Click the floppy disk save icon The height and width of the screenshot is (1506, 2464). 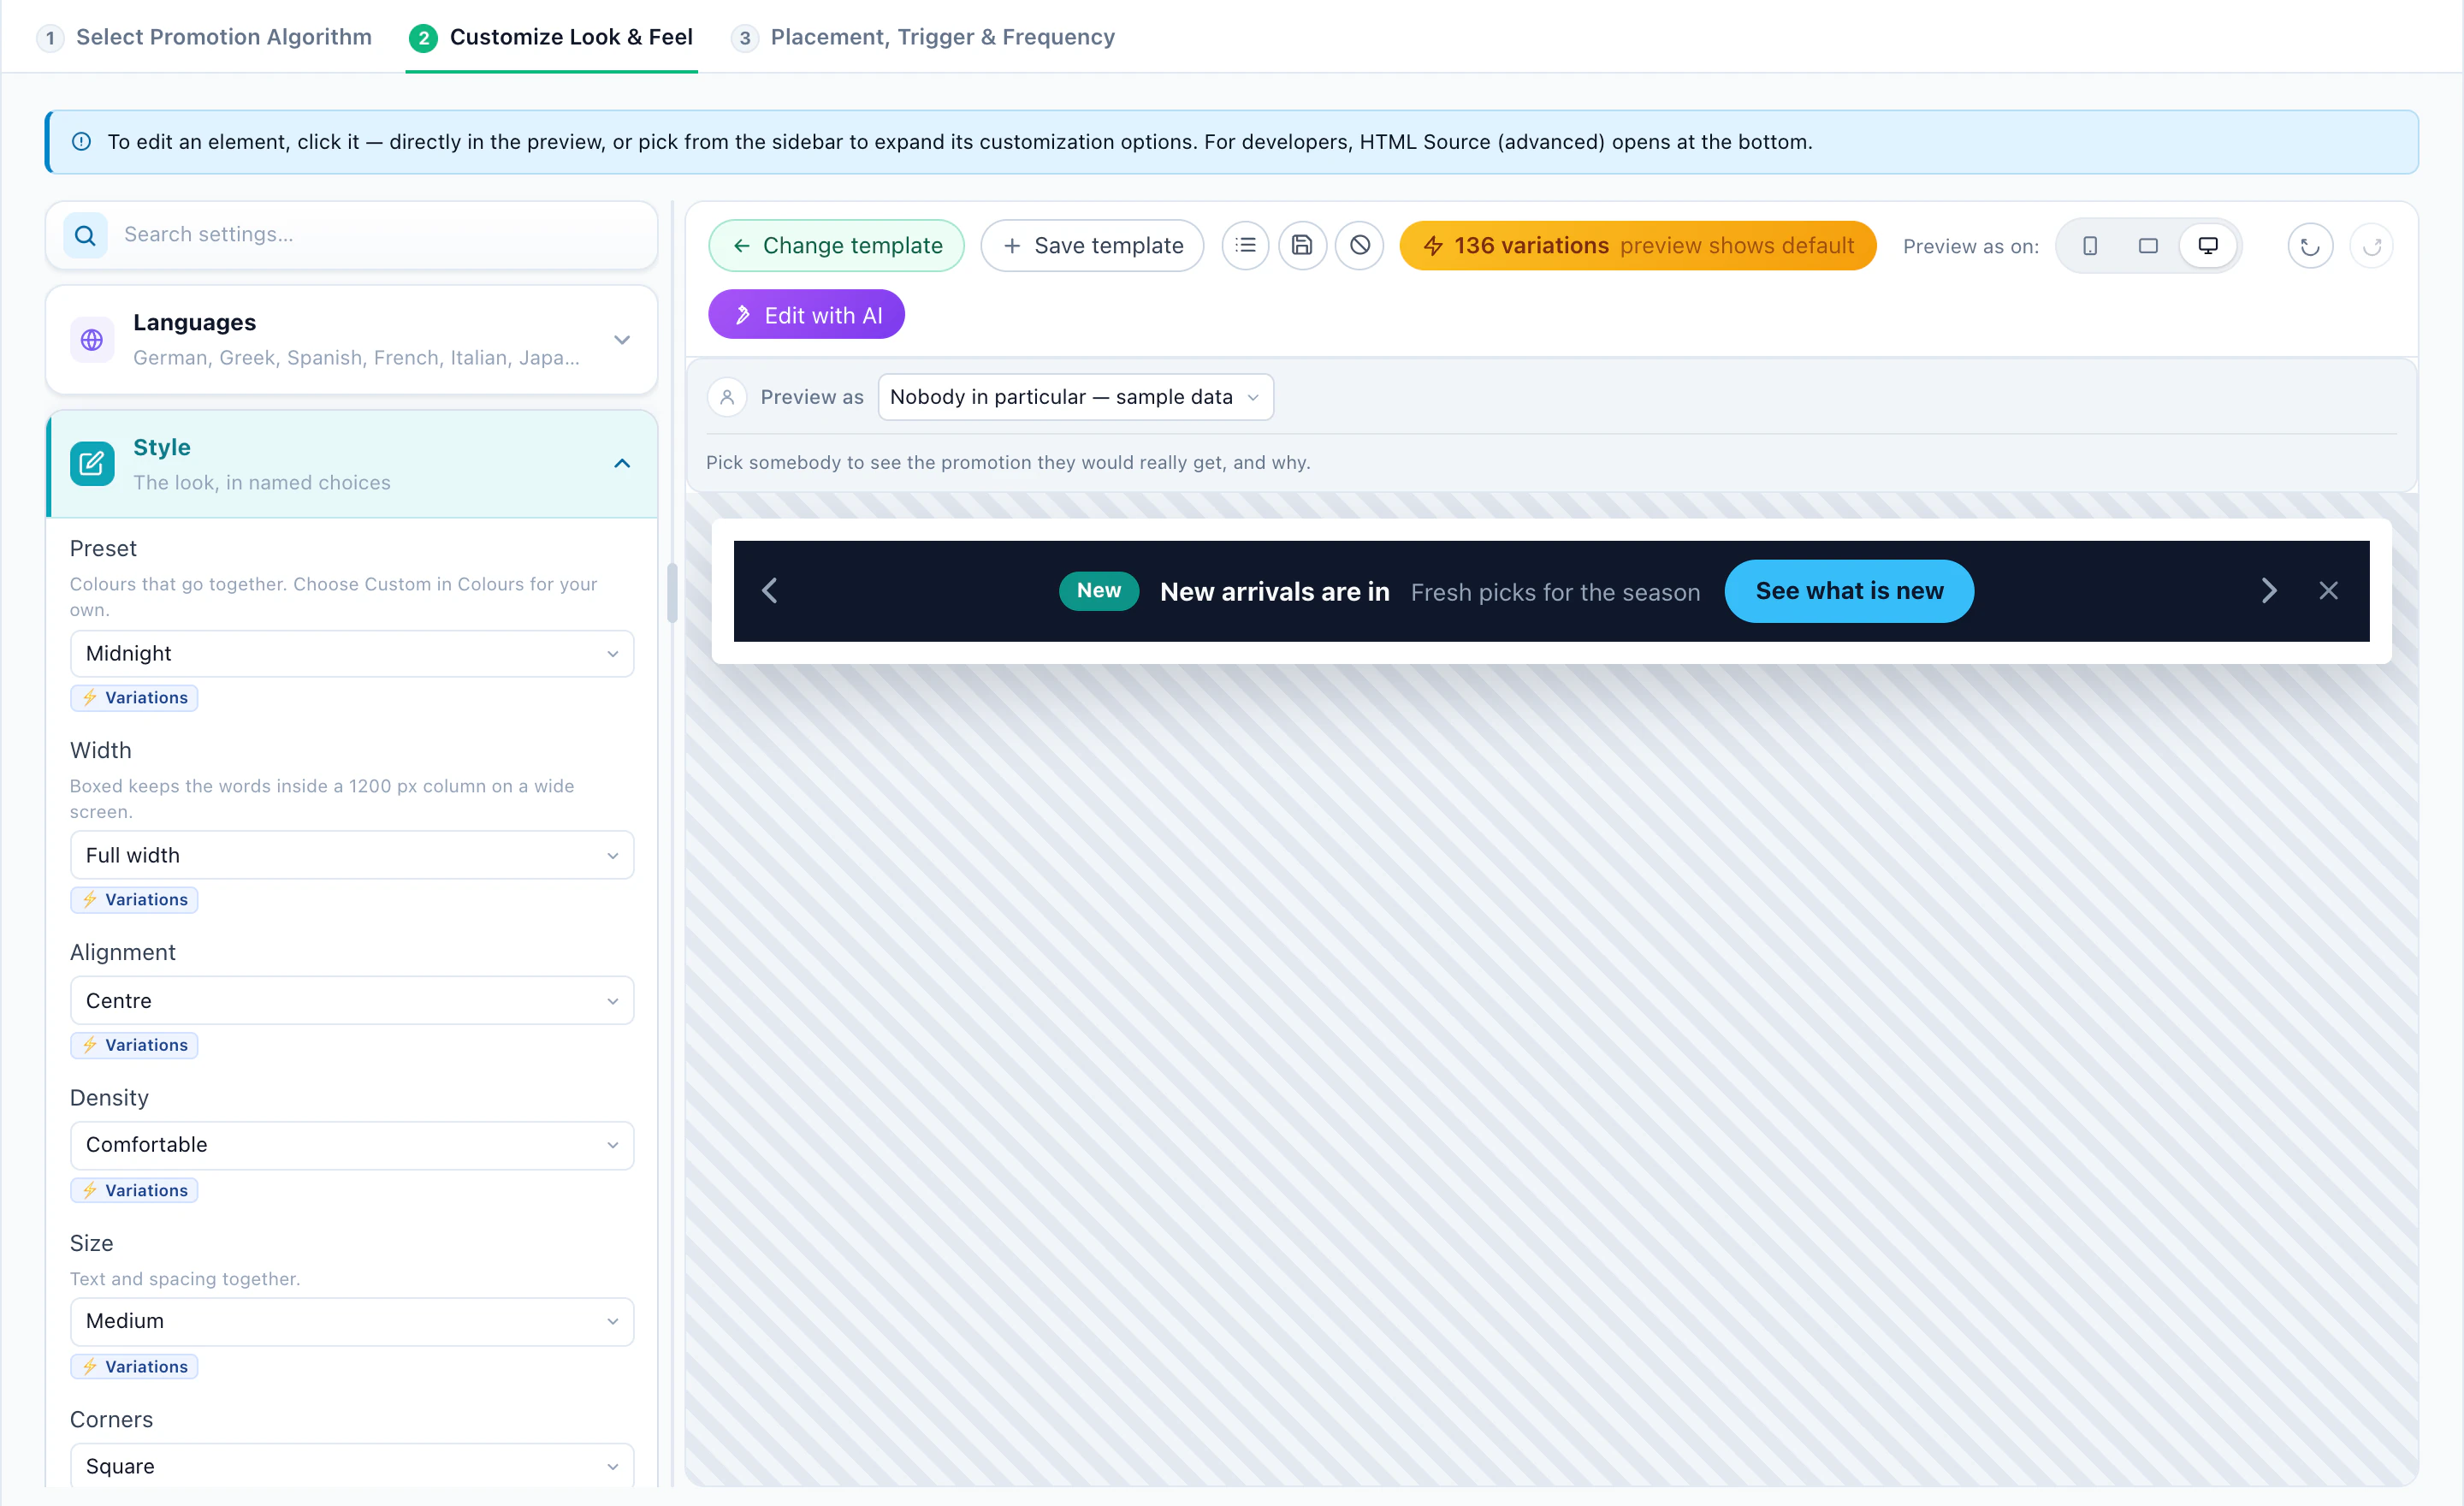click(1302, 245)
